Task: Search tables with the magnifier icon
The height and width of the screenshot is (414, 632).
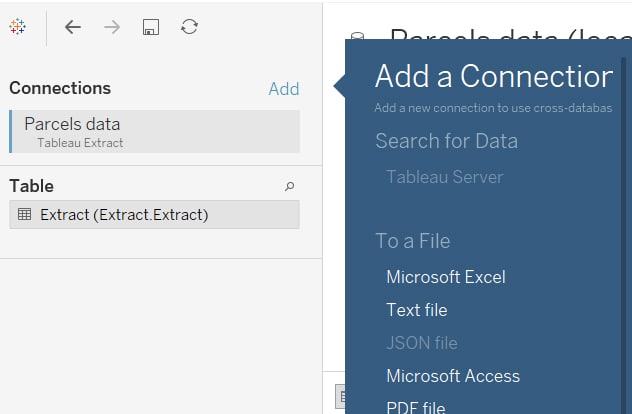Action: pos(289,186)
